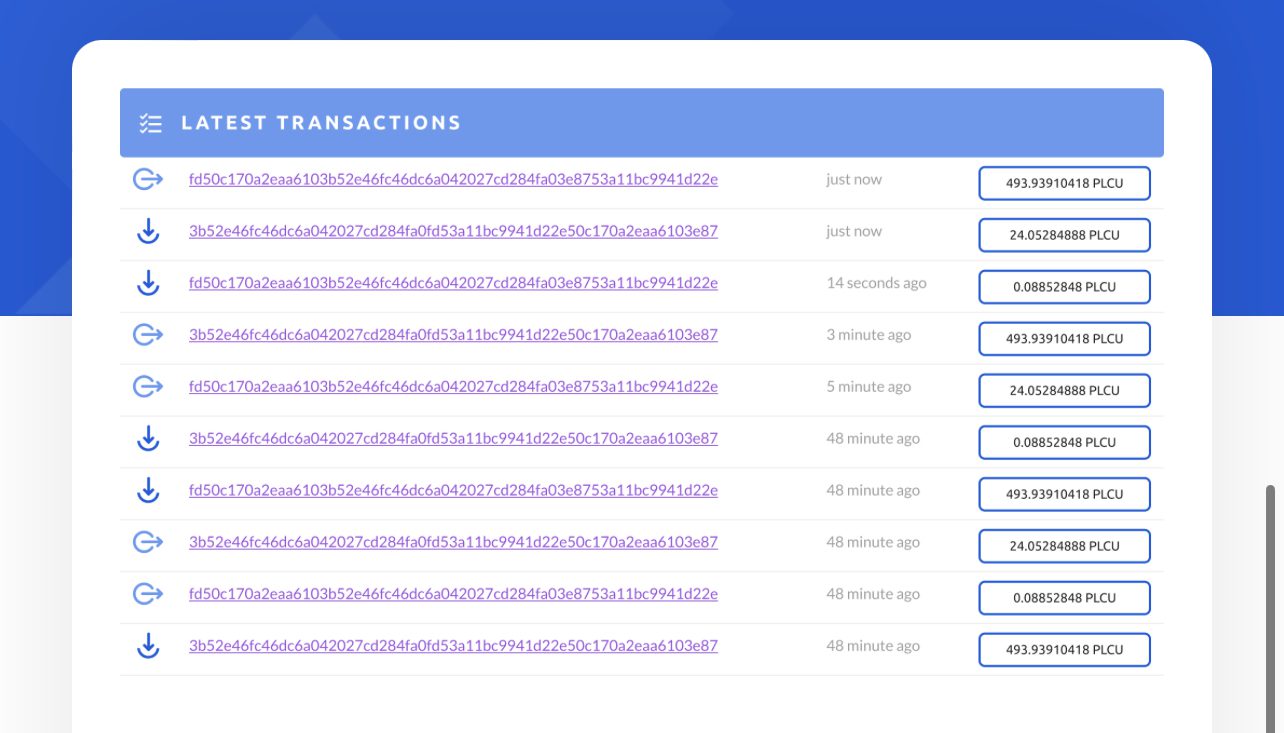Viewport: 1284px width, 733px height.
Task: Click '48 minute ago' beside the 24.05284888 PLCU button
Action: 872,542
